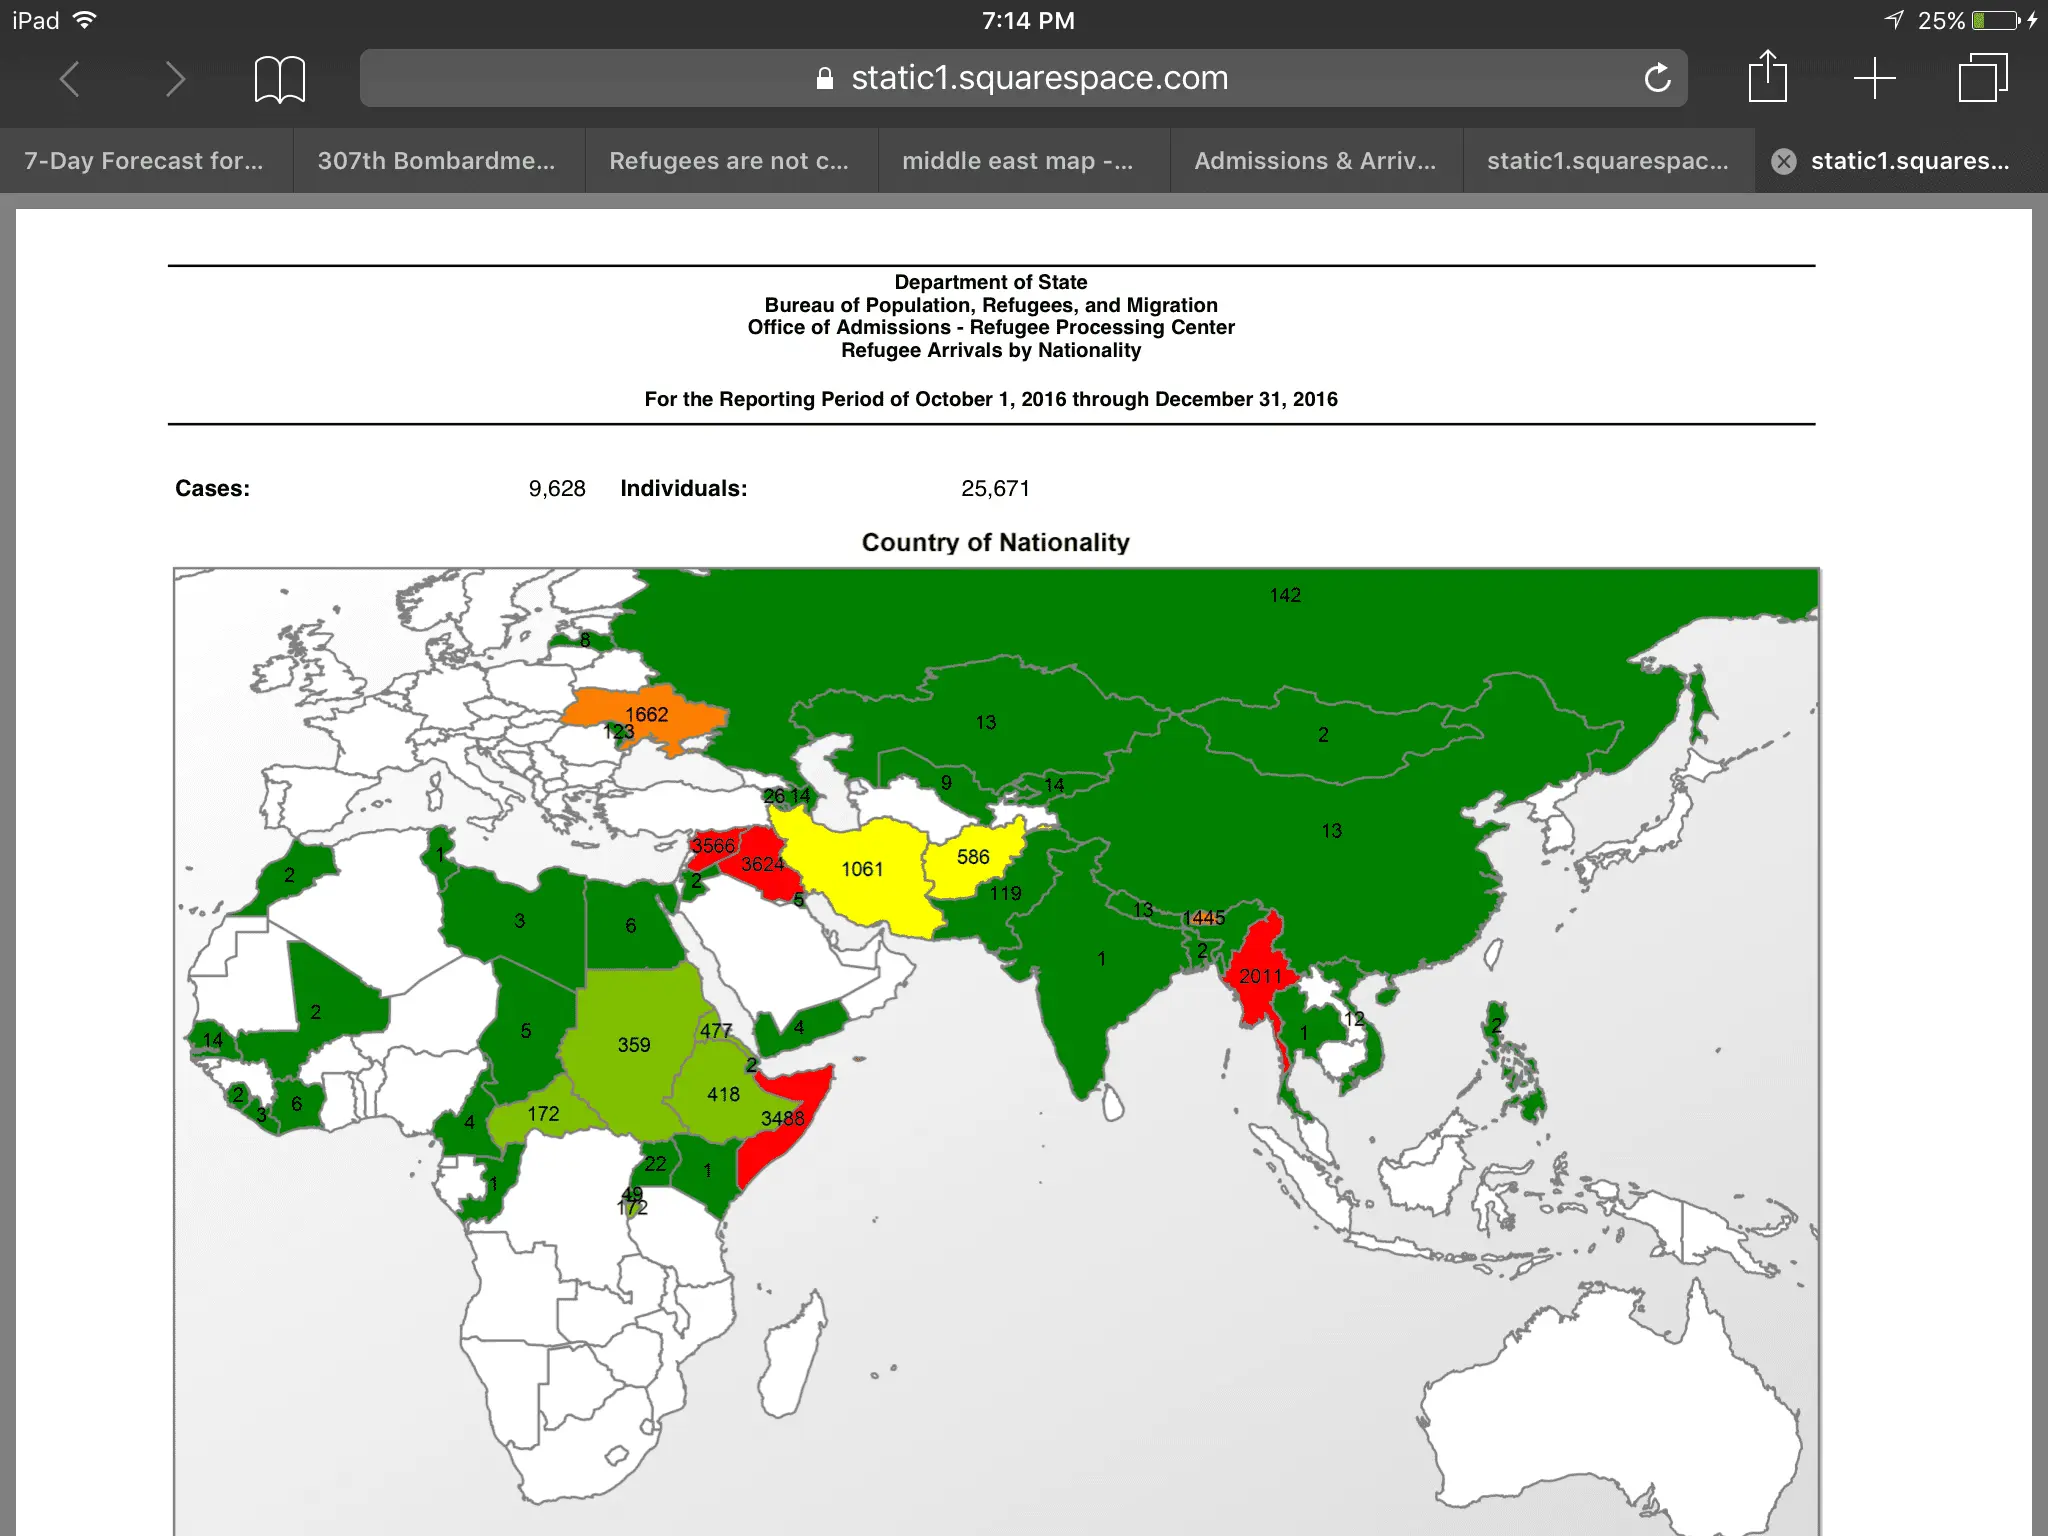Reload the page with refresh icon
The height and width of the screenshot is (1536, 2048).
tap(1657, 78)
